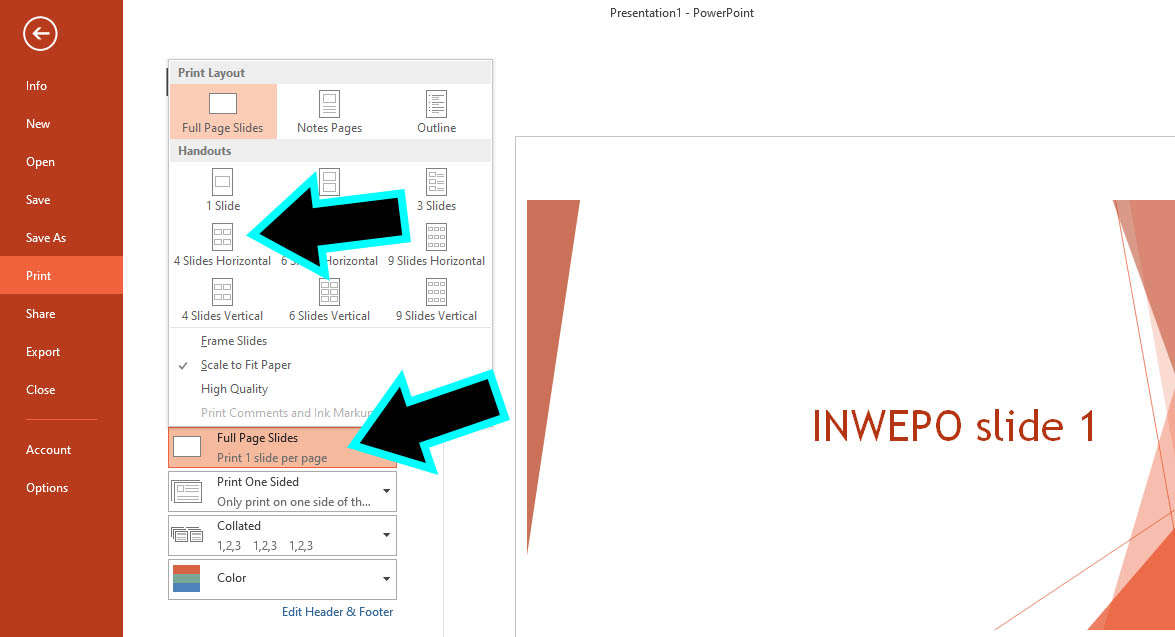Viewport: 1175px width, 637px height.
Task: Disable Scale to Fit Paper
Action: [x=245, y=364]
